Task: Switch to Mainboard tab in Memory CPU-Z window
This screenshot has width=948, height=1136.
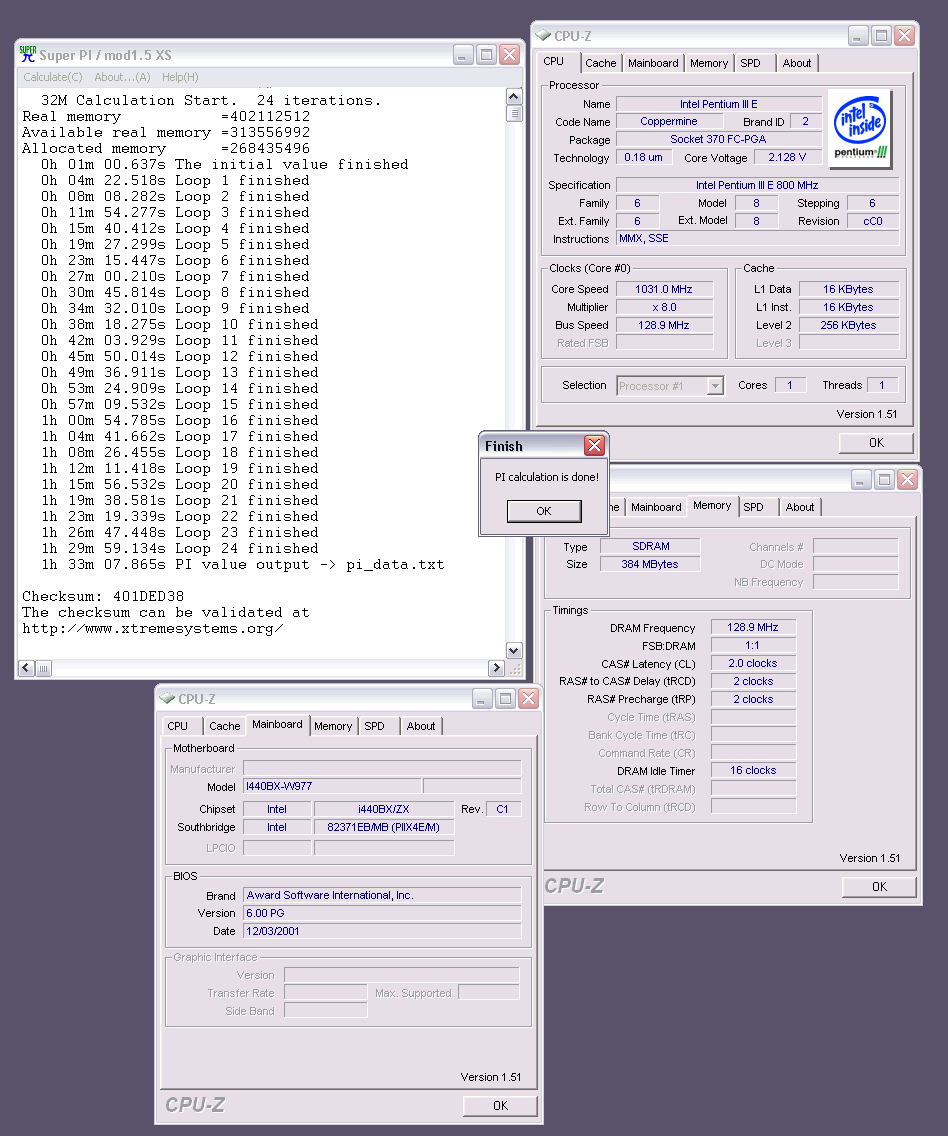Action: 656,507
